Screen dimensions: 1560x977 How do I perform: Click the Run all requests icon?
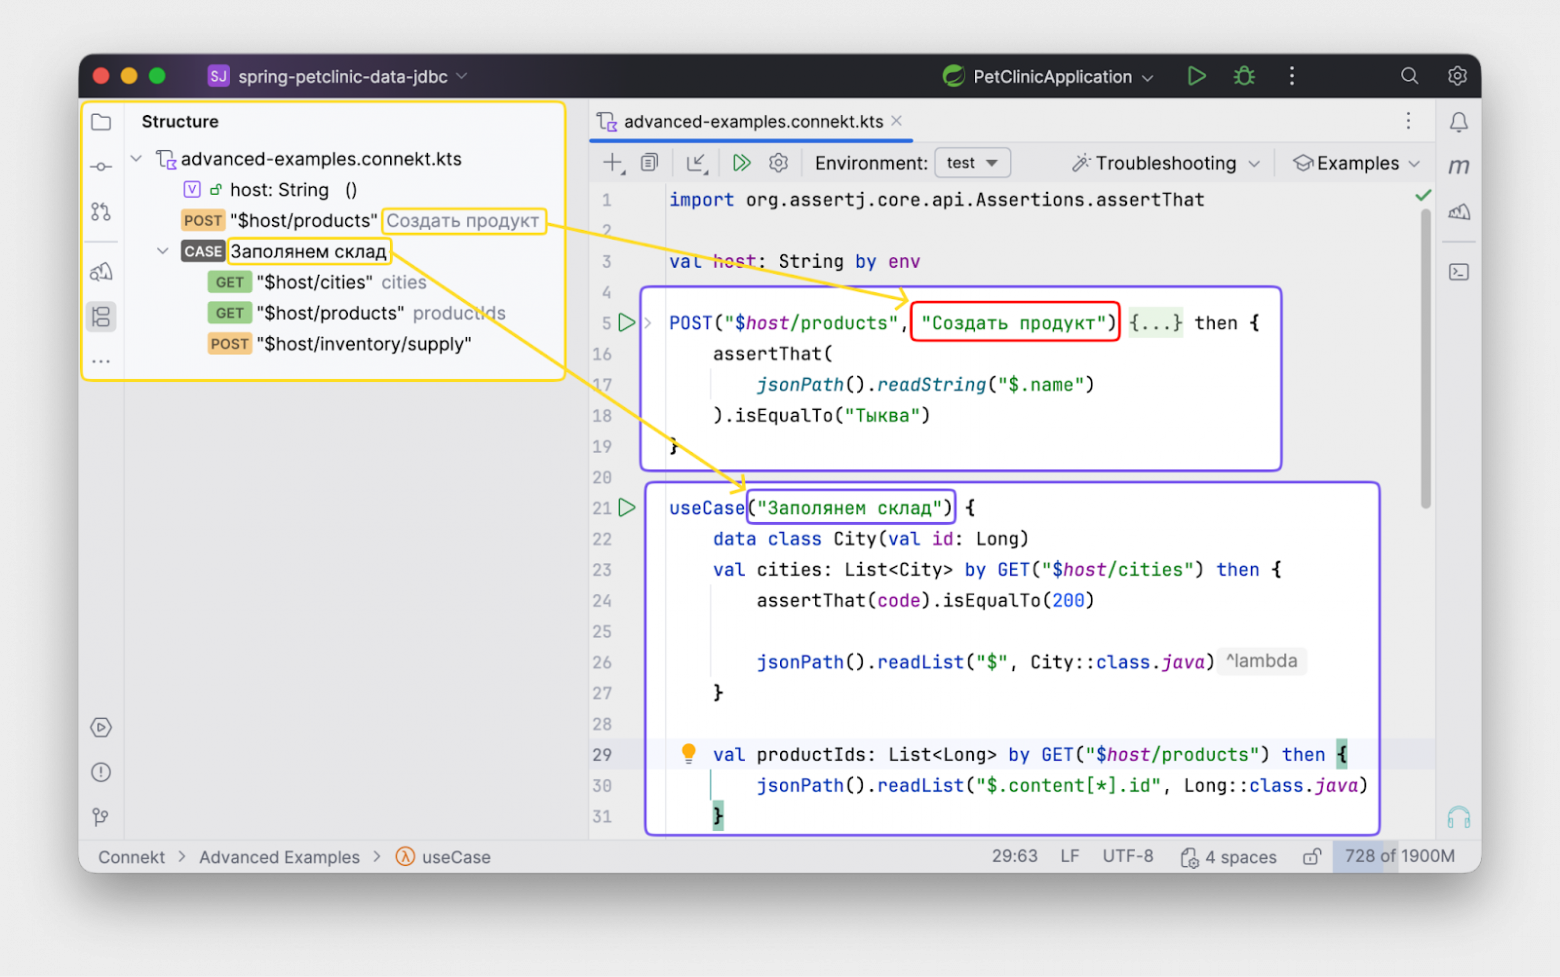pos(741,163)
